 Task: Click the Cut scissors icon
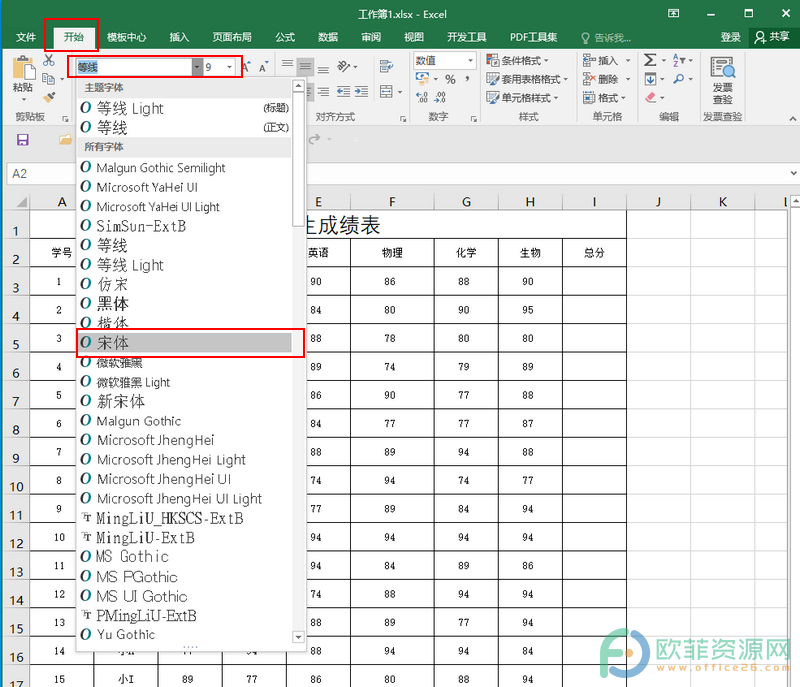click(x=49, y=60)
